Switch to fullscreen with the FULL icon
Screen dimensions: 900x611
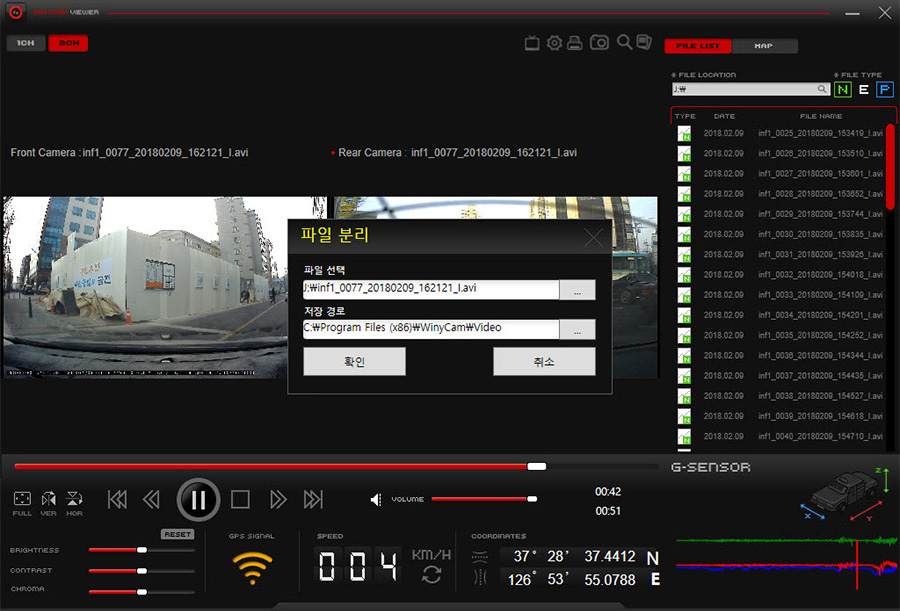tap(22, 499)
